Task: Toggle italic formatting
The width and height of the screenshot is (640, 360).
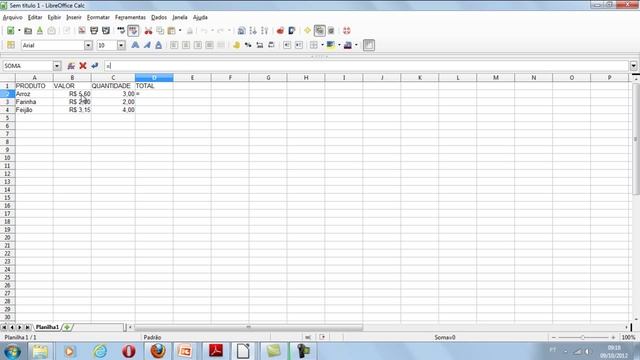Action: click(x=147, y=45)
